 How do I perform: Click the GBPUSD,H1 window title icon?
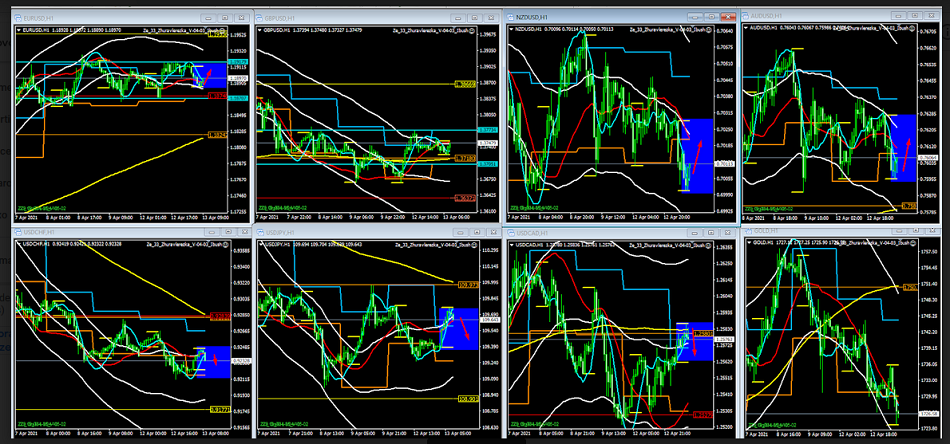(x=260, y=18)
